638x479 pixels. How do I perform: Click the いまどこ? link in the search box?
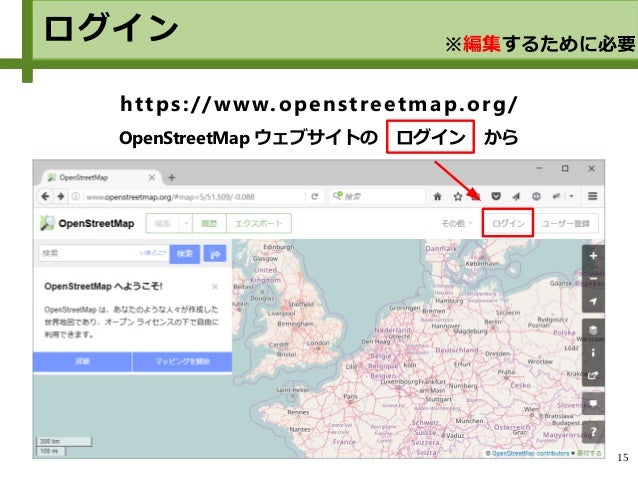(153, 253)
